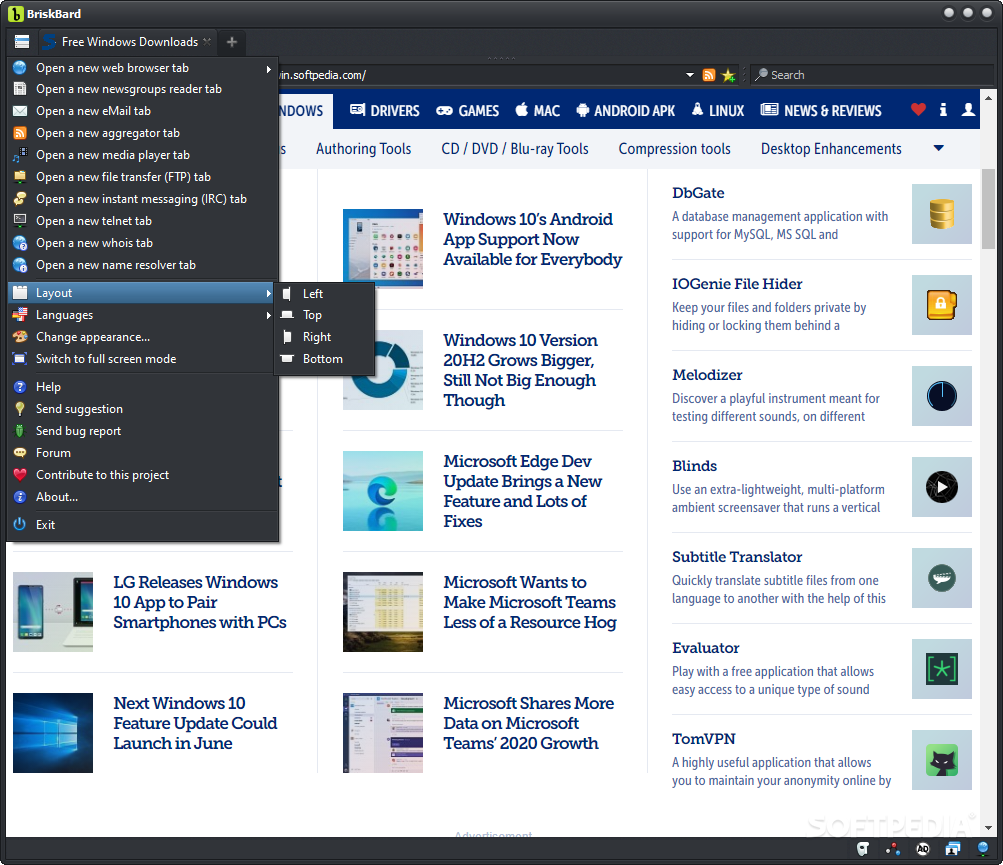The image size is (1003, 865).
Task: Click the page vertical scrollbar thumb
Action: coord(988,209)
